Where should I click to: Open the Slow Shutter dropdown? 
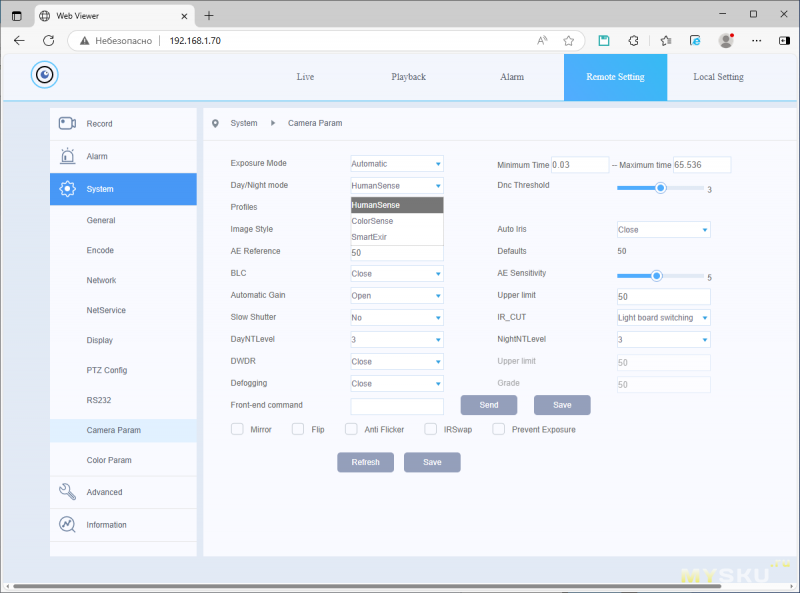click(x=397, y=317)
